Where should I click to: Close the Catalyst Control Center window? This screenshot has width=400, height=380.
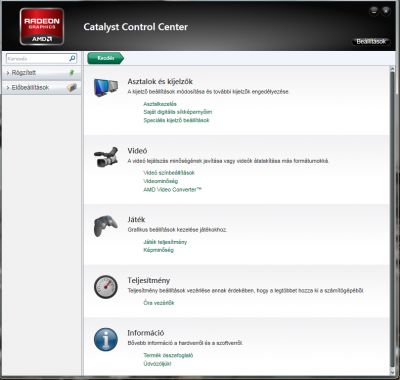point(386,11)
